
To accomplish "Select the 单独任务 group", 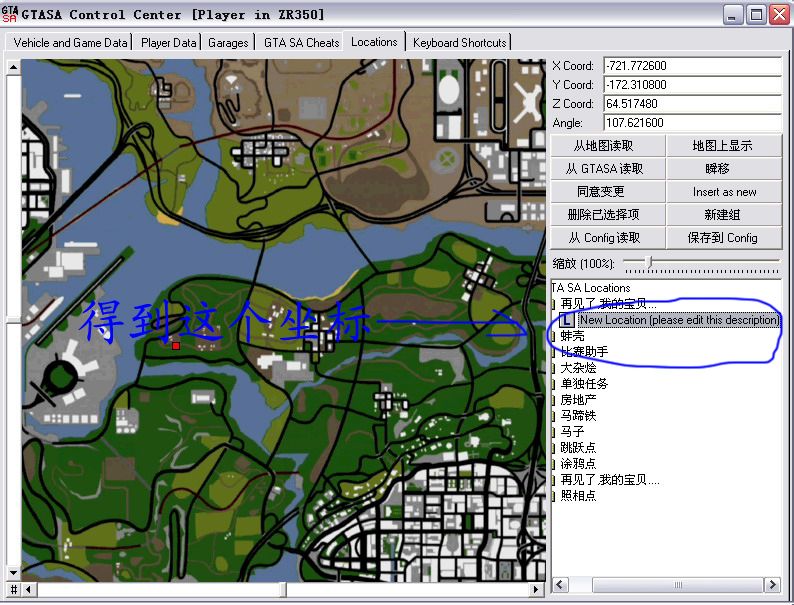I will [584, 384].
